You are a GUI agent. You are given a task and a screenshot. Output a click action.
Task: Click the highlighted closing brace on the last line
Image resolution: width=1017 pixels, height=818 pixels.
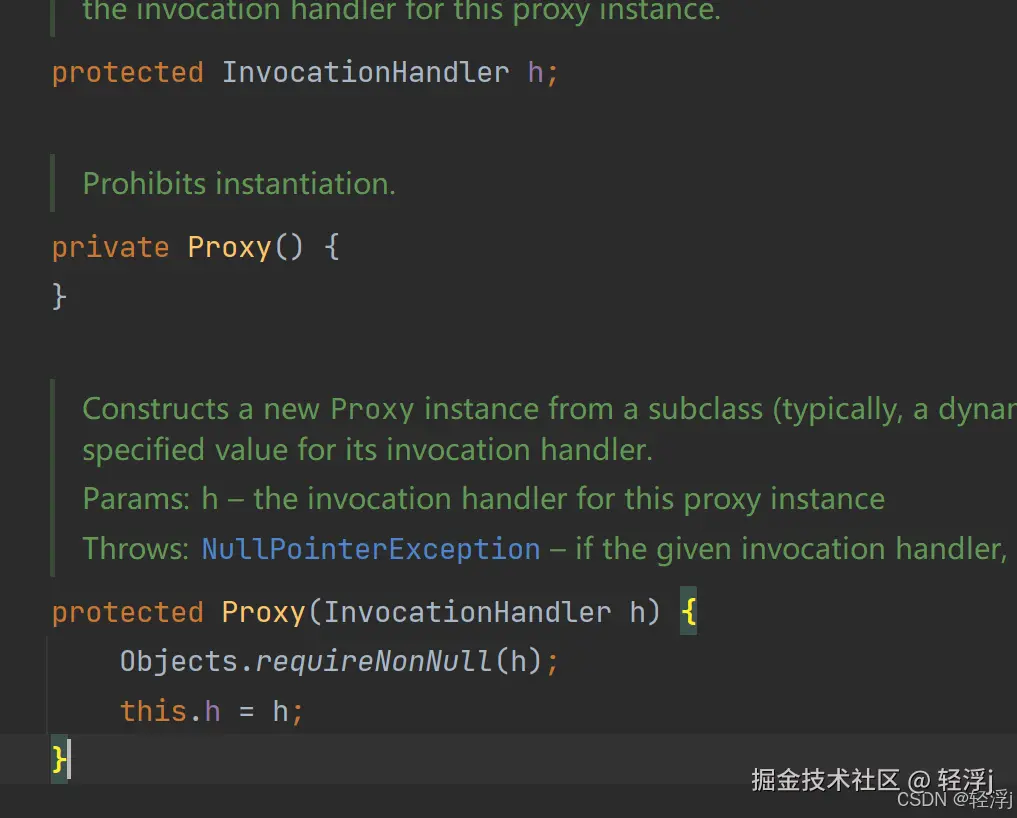coord(60,761)
